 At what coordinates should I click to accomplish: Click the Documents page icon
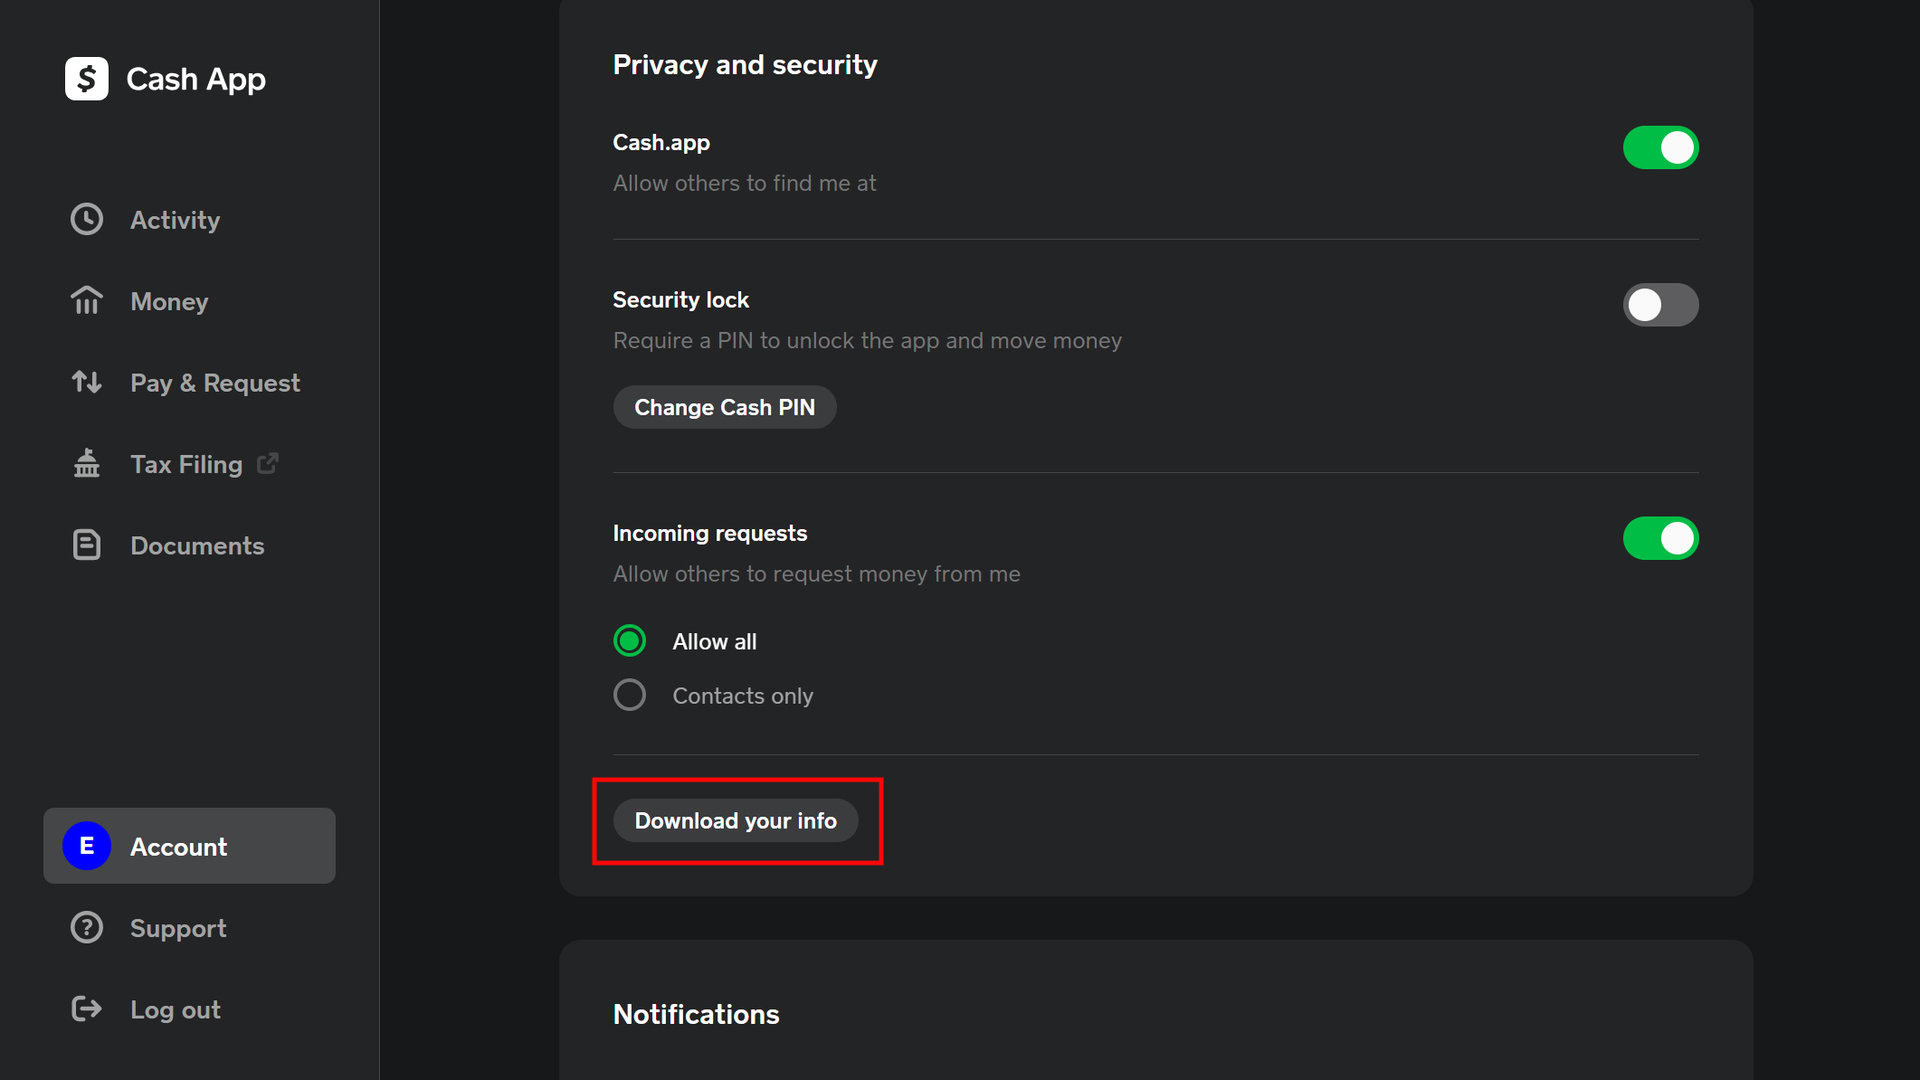[x=87, y=545]
